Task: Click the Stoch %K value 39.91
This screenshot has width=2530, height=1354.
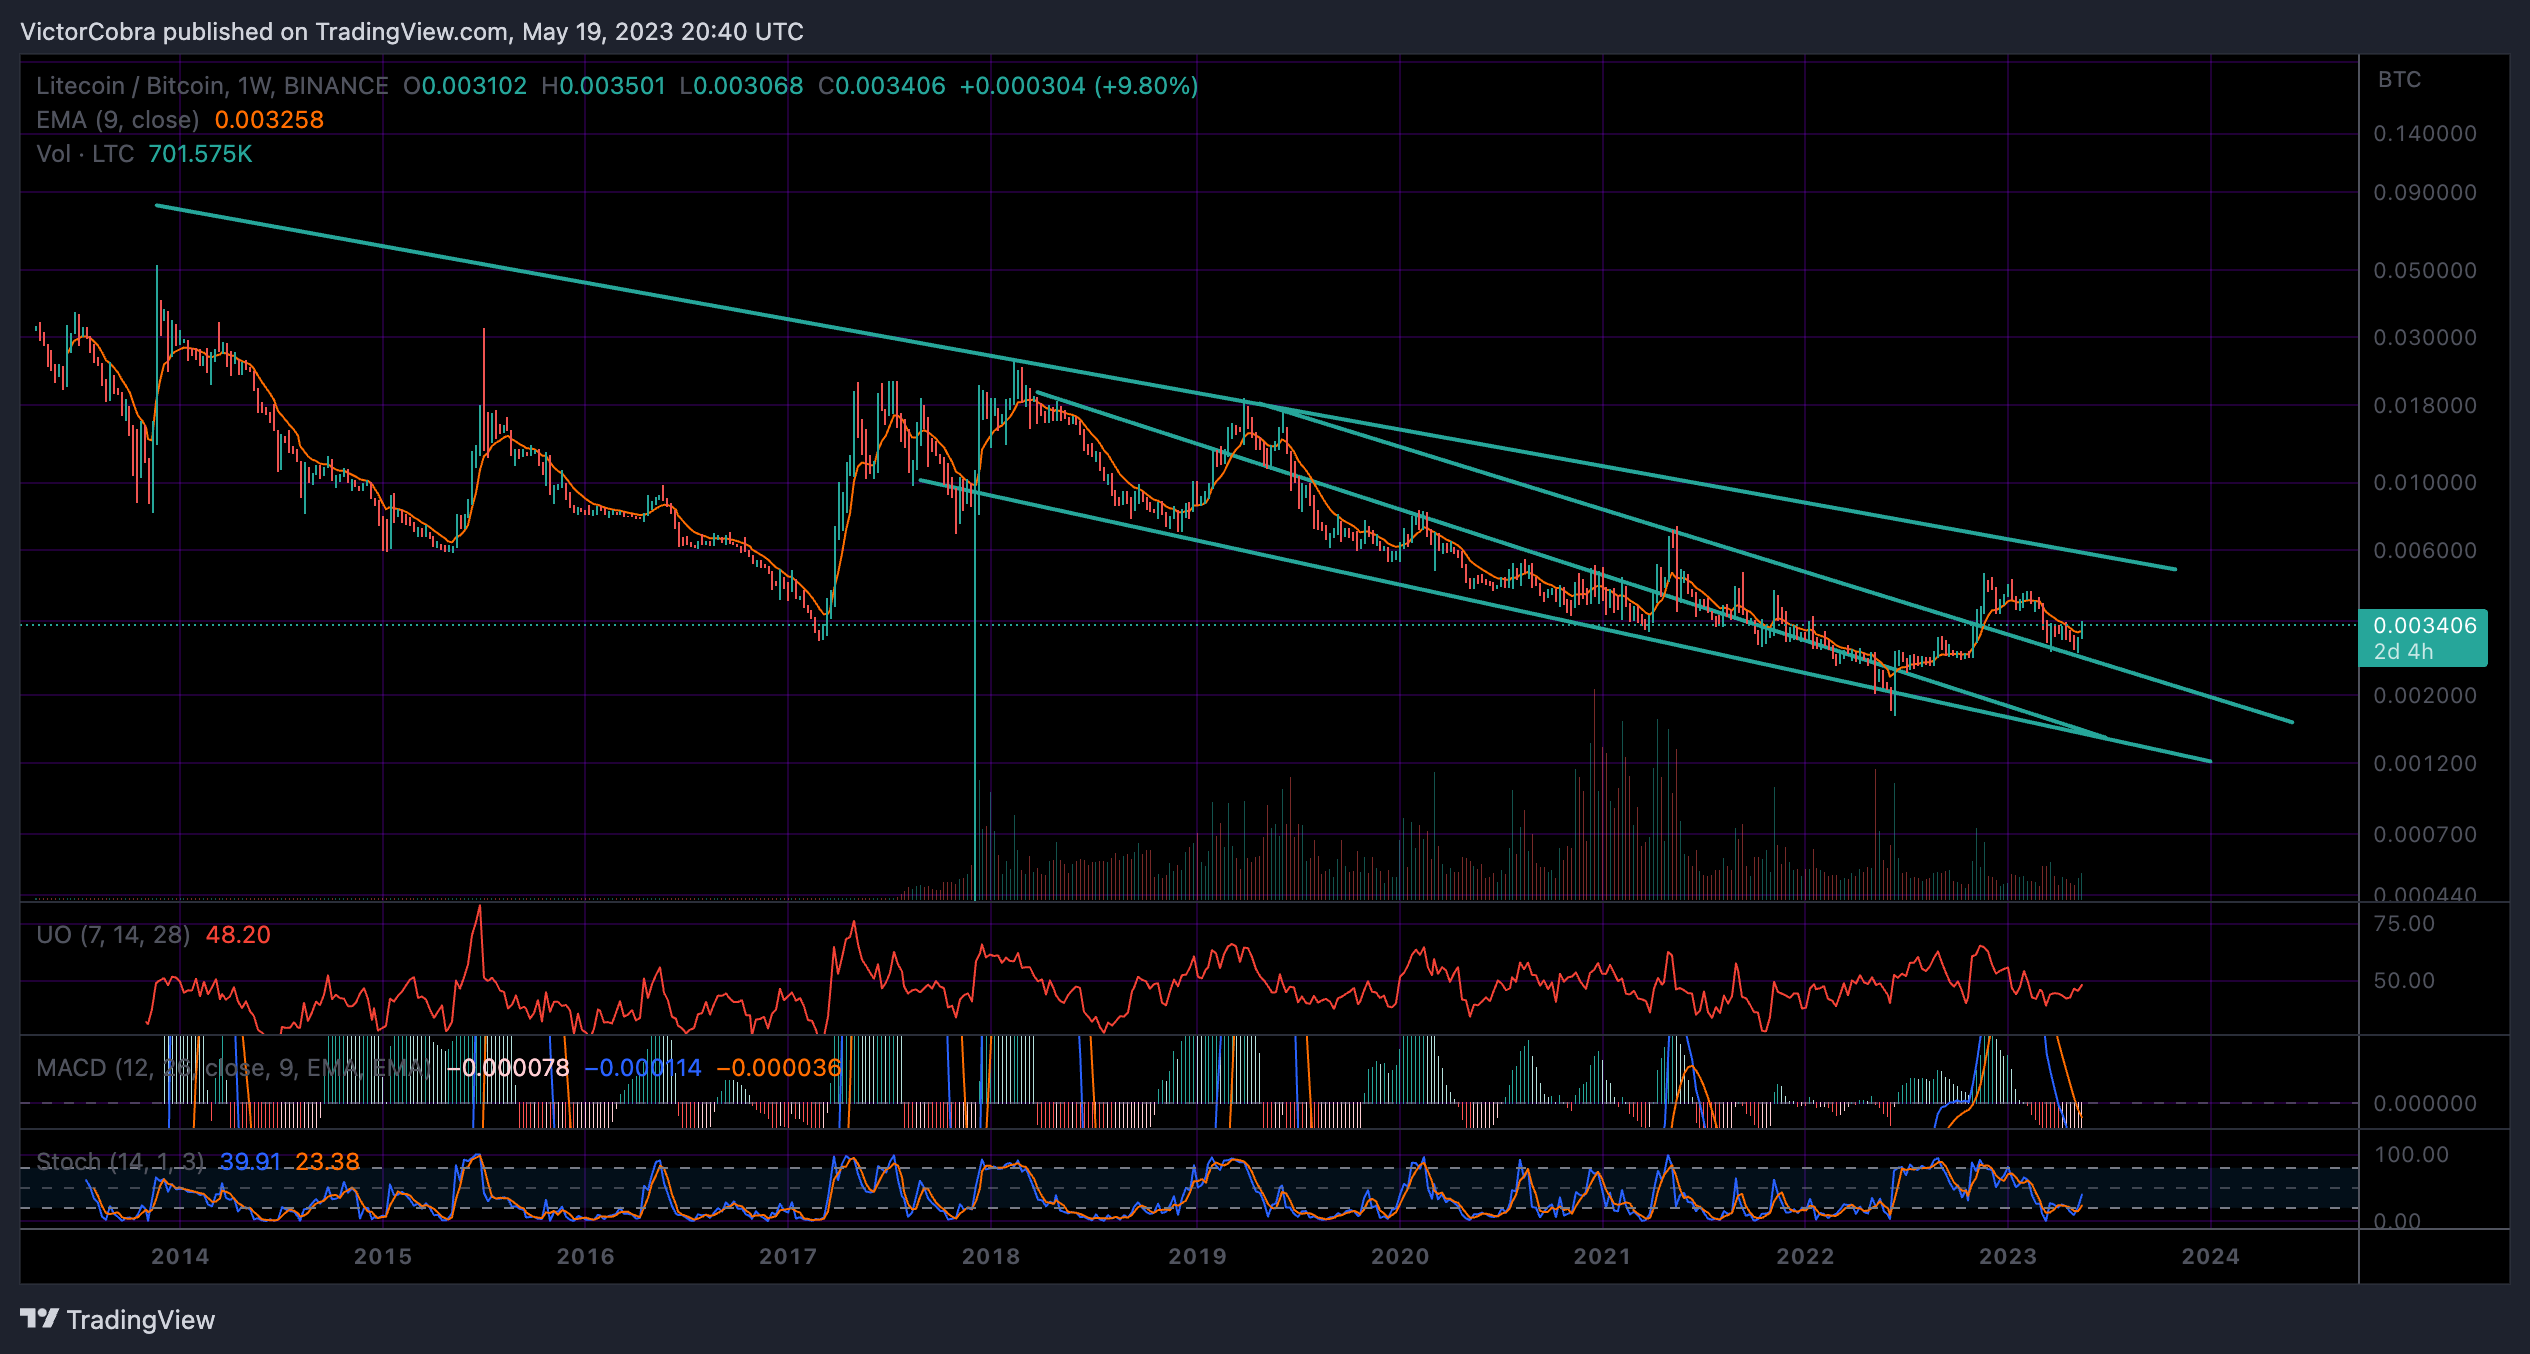Action: 250,1162
